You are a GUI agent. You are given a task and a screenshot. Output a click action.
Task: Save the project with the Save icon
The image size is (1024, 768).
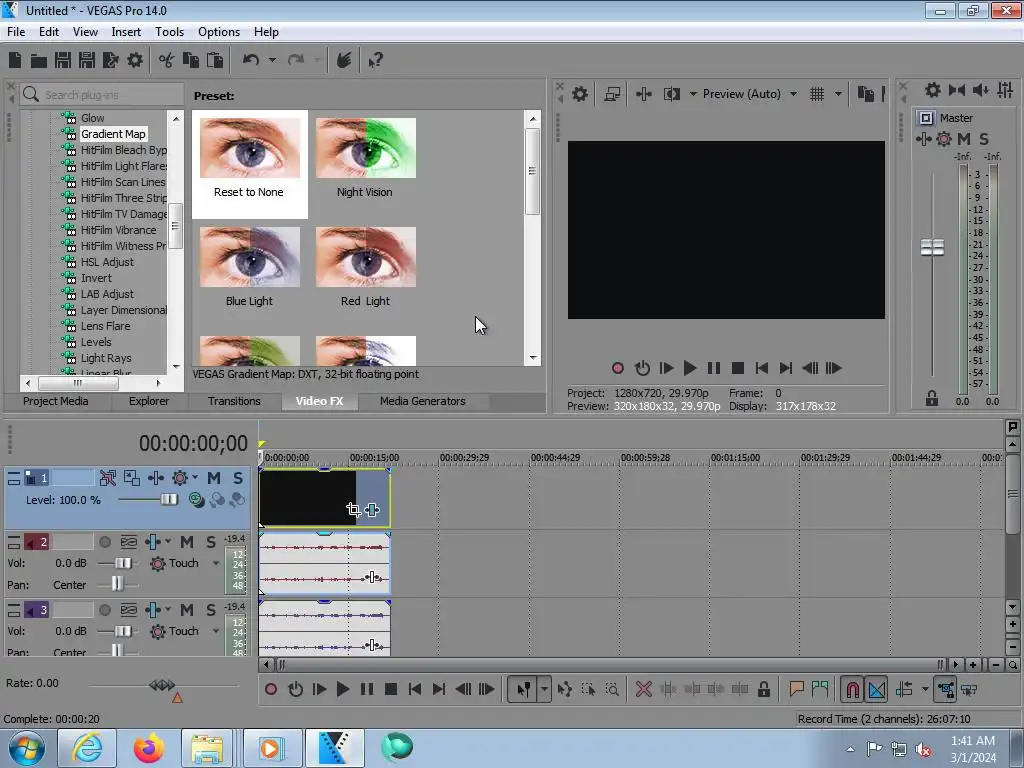point(63,60)
